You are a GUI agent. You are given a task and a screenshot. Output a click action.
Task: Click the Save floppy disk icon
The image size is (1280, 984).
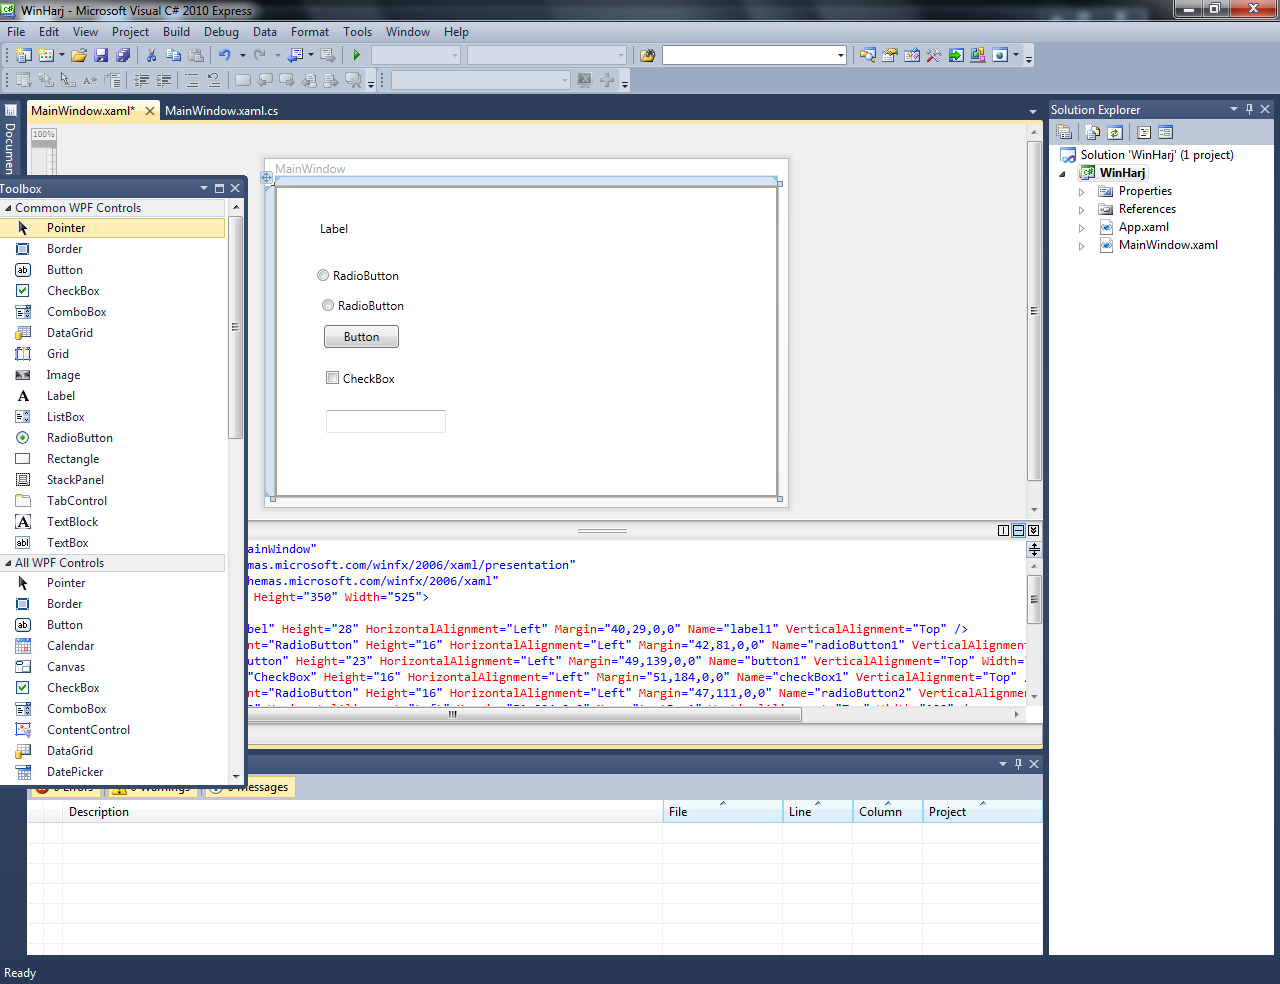[101, 55]
